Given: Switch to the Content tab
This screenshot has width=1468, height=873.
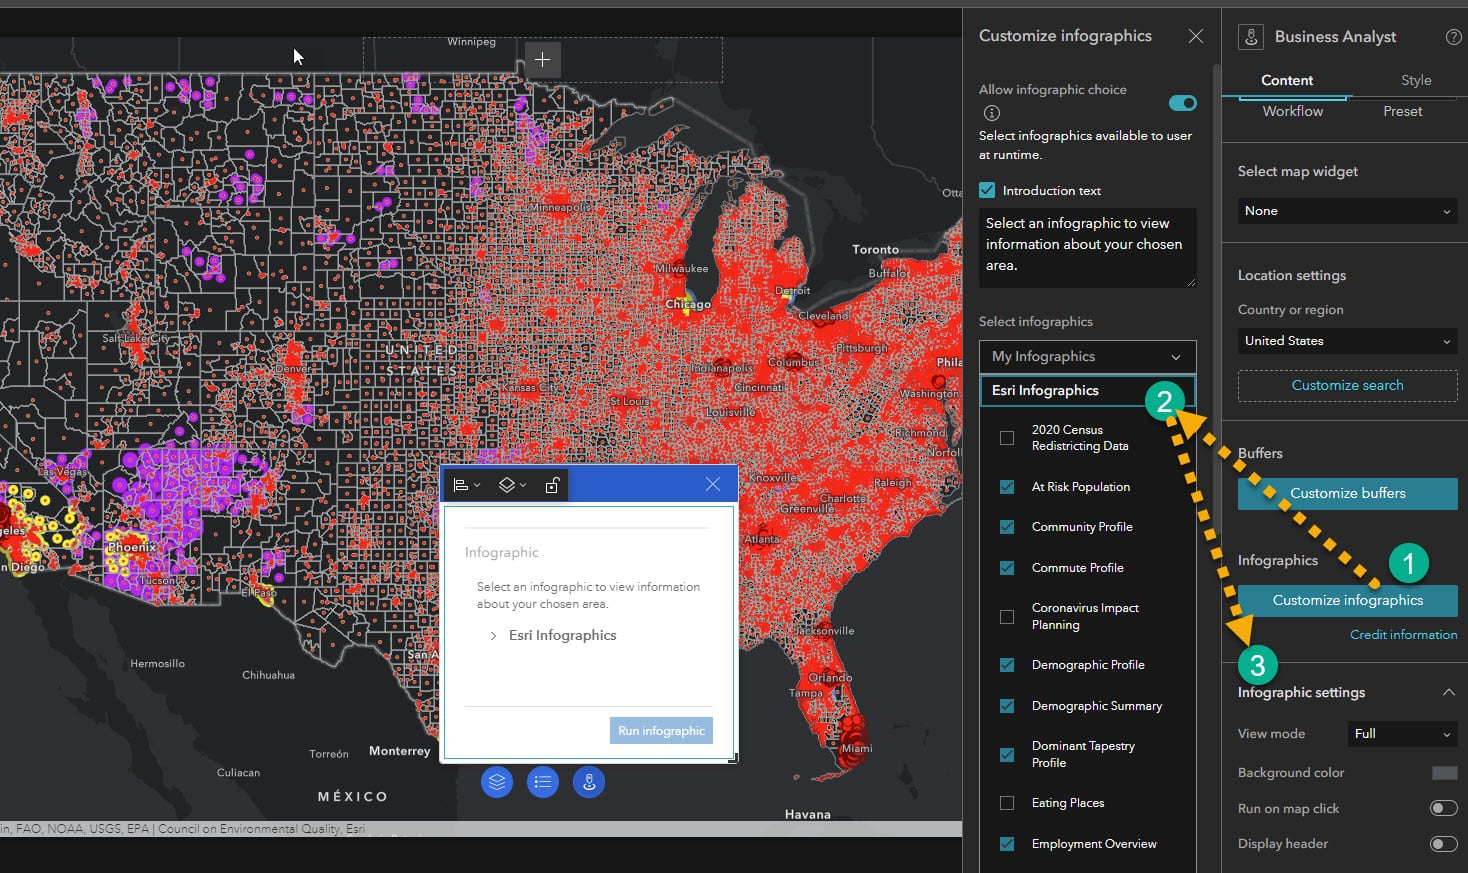Looking at the screenshot, I should coord(1287,80).
